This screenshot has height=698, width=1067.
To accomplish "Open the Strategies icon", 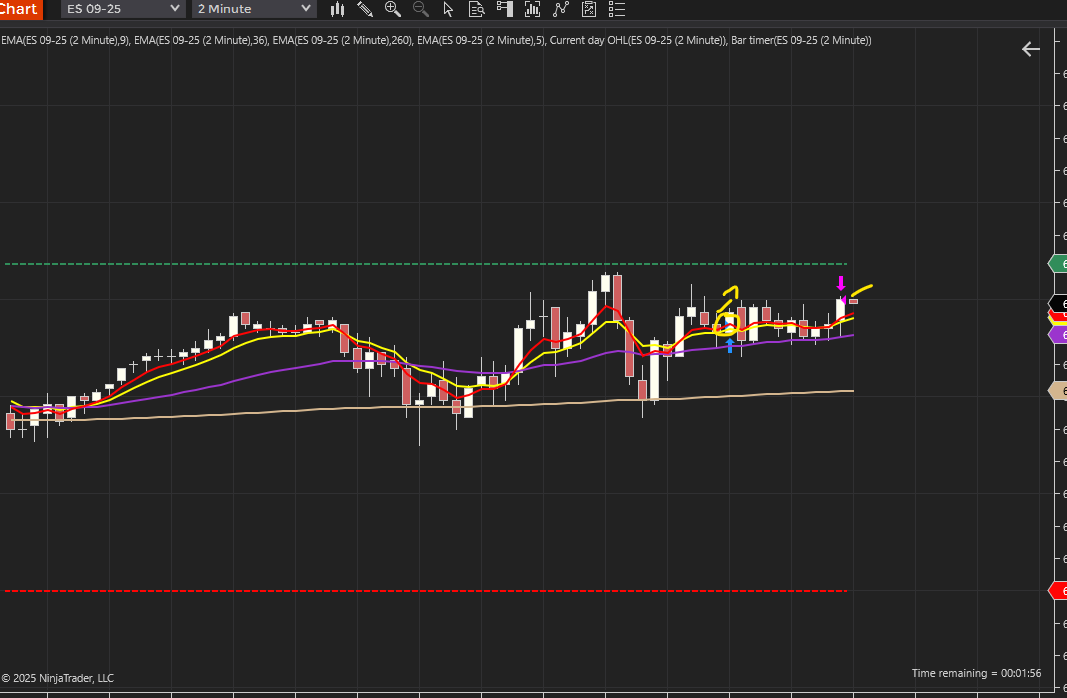I will tap(561, 9).
